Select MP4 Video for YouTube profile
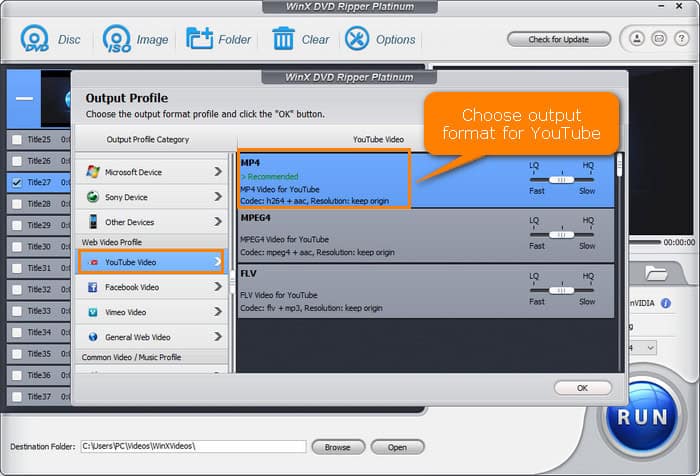Image resolution: width=700 pixels, height=476 pixels. (426, 180)
